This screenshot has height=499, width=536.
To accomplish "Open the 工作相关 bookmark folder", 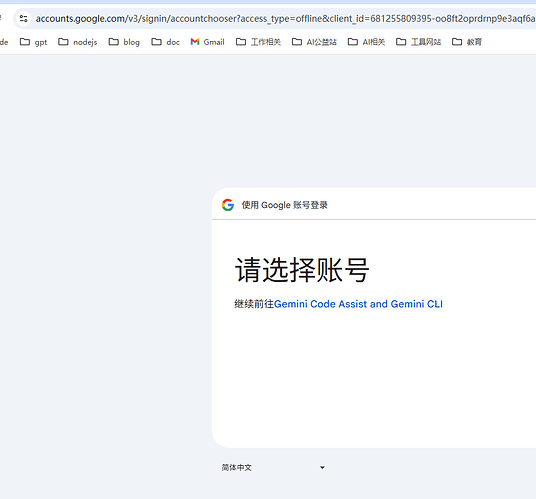I will (258, 42).
